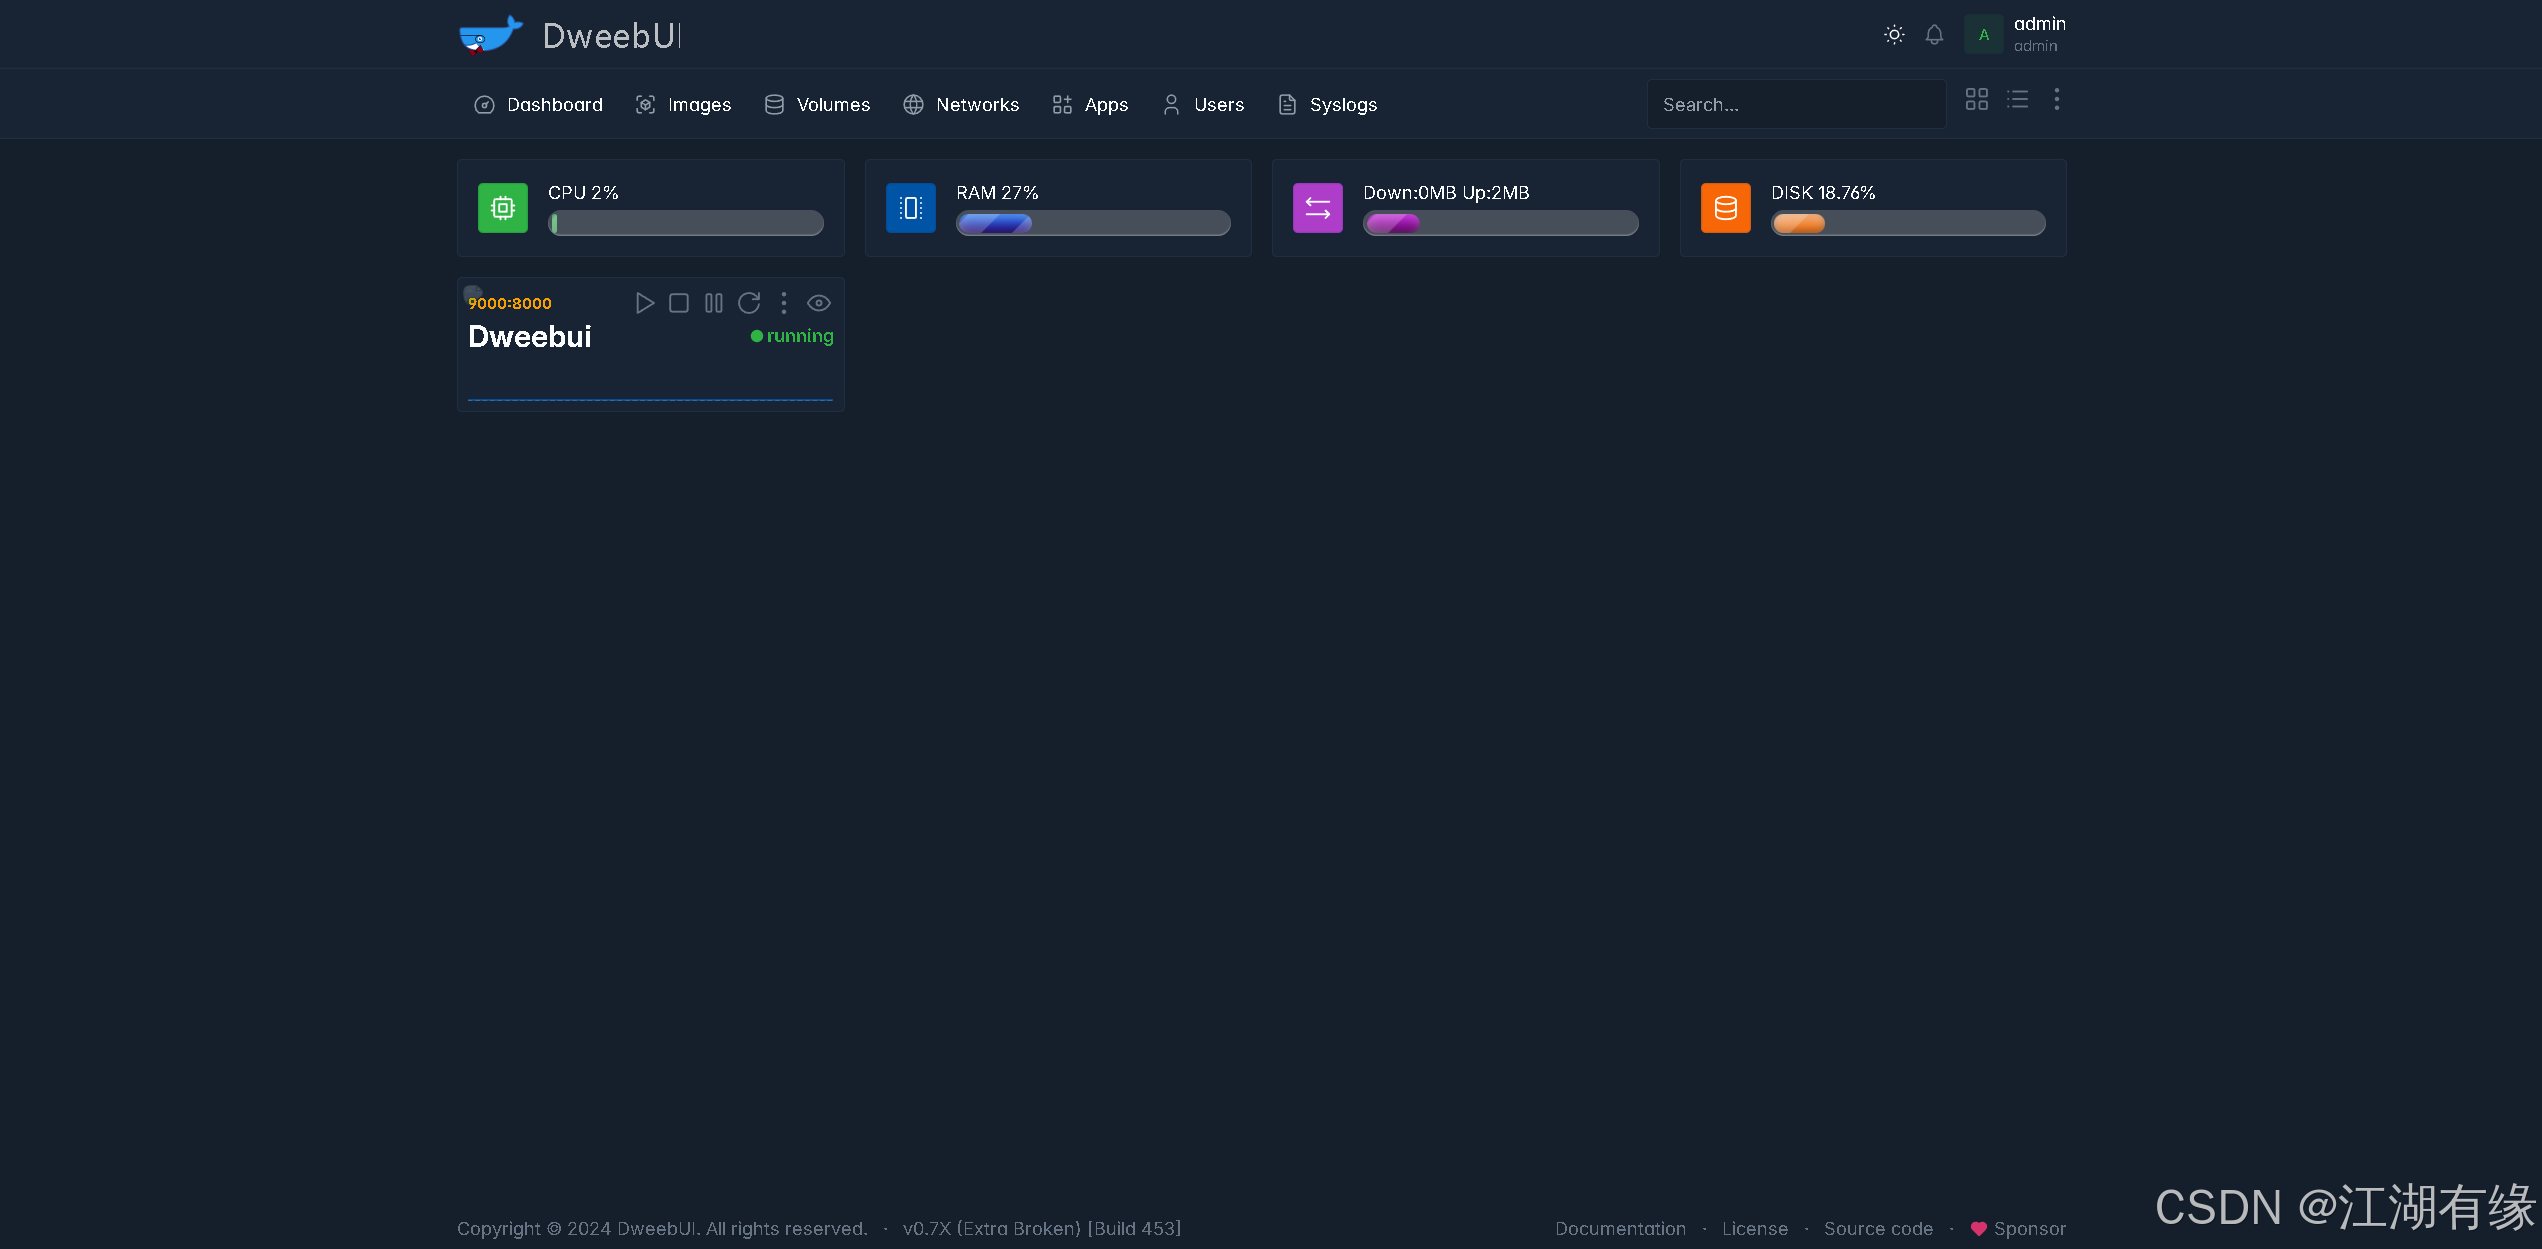Open the admin user menu

coord(2015,35)
